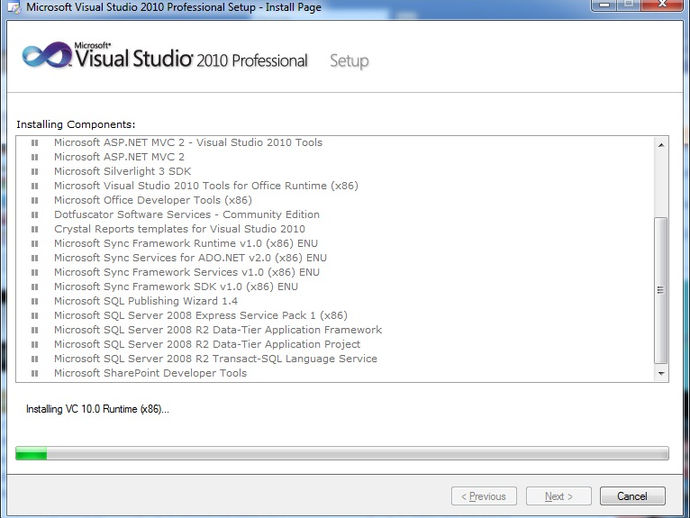Select Microsoft Sync Framework Runtime v1.0 (x86) ENU
690x518 pixels.
click(x=186, y=243)
